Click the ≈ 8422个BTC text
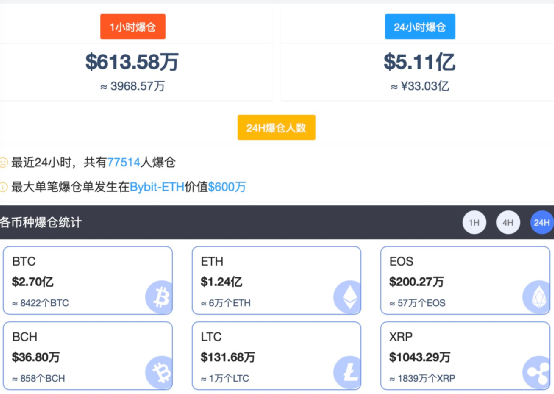This screenshot has height=394, width=554. pyautogui.click(x=41, y=303)
